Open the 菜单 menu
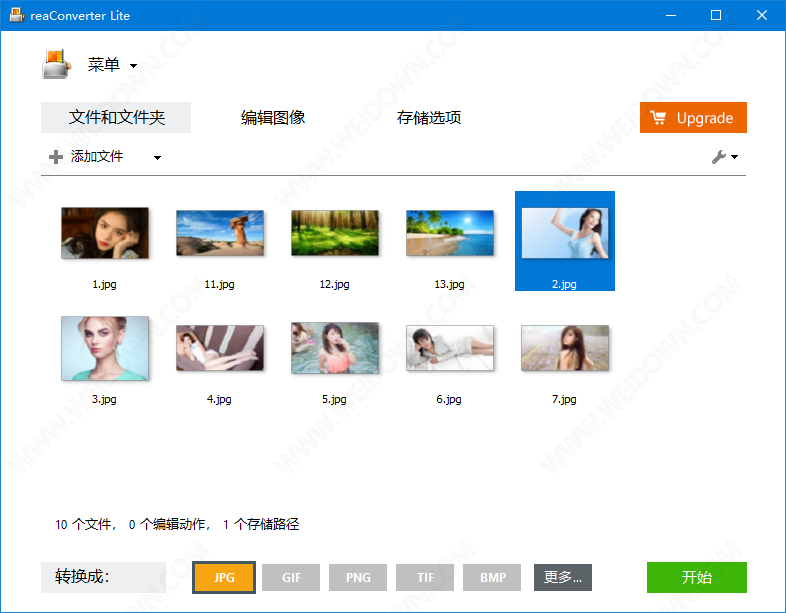This screenshot has height=613, width=786. [x=104, y=65]
